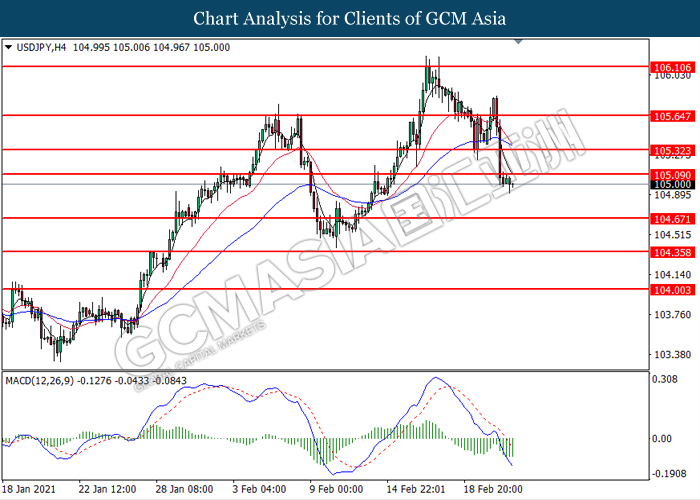
Task: Click the dropdown triangle before USDJPY,H4
Action: click(x=8, y=47)
